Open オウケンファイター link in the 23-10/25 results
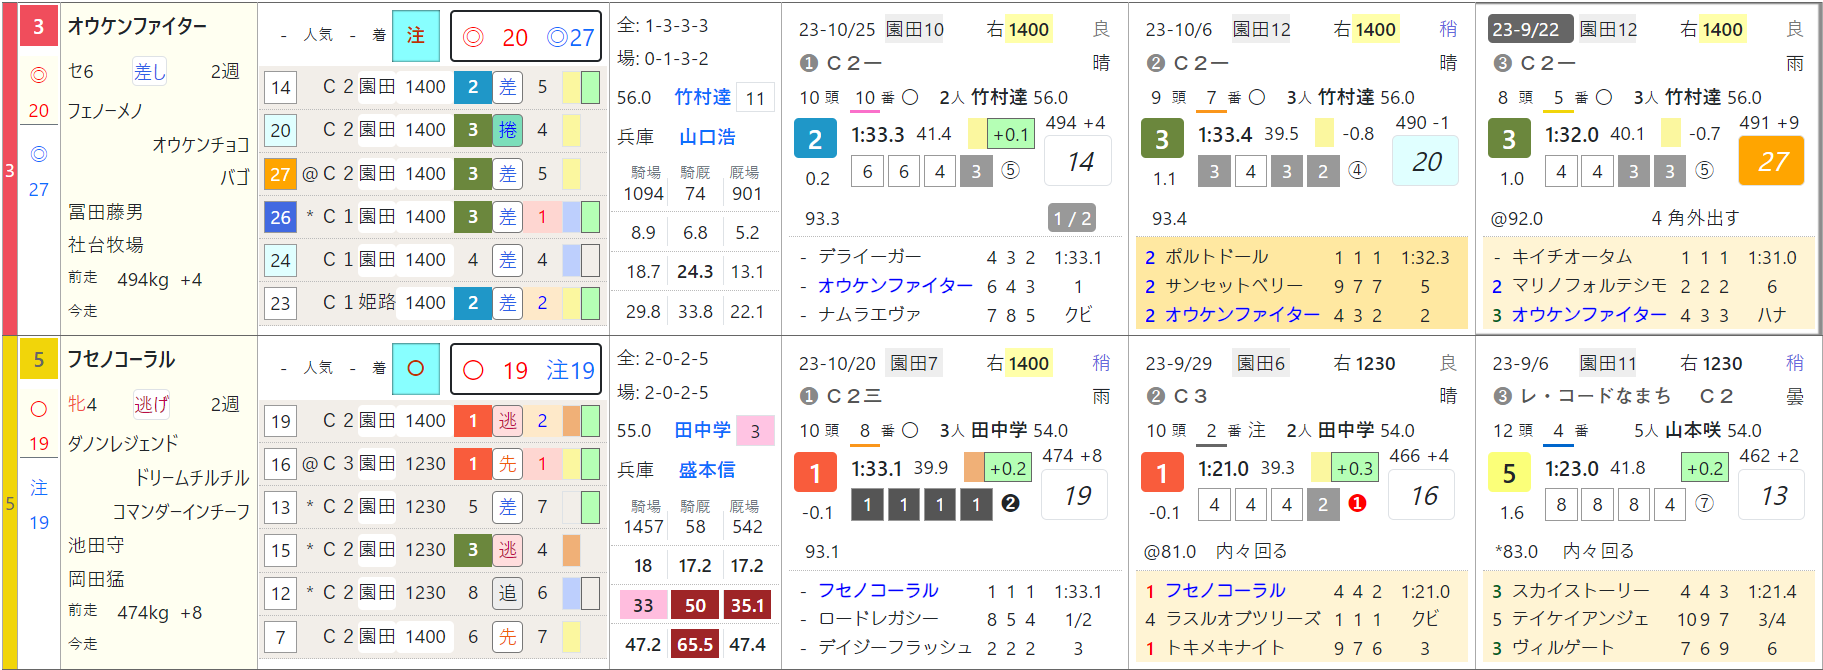The width and height of the screenshot is (1823, 670). click(895, 286)
